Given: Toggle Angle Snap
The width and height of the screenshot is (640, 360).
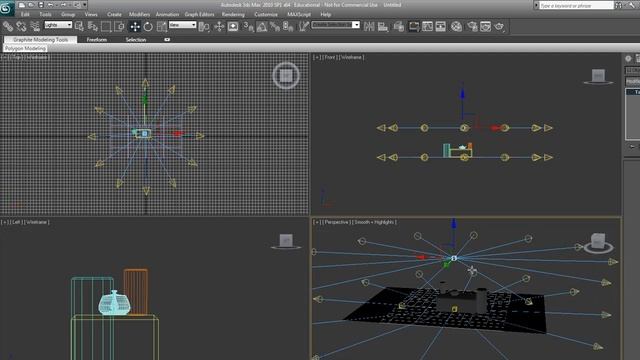Looking at the screenshot, I should pyautogui.click(x=262, y=27).
